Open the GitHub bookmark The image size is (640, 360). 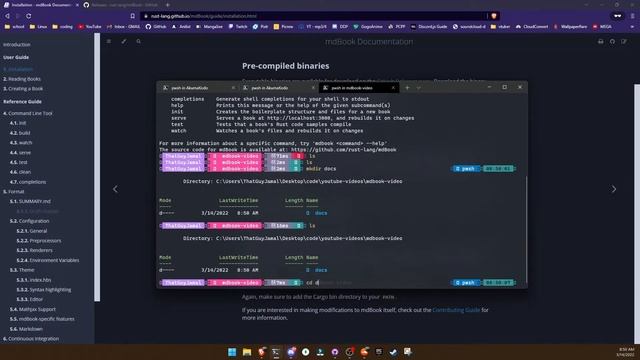[156, 27]
